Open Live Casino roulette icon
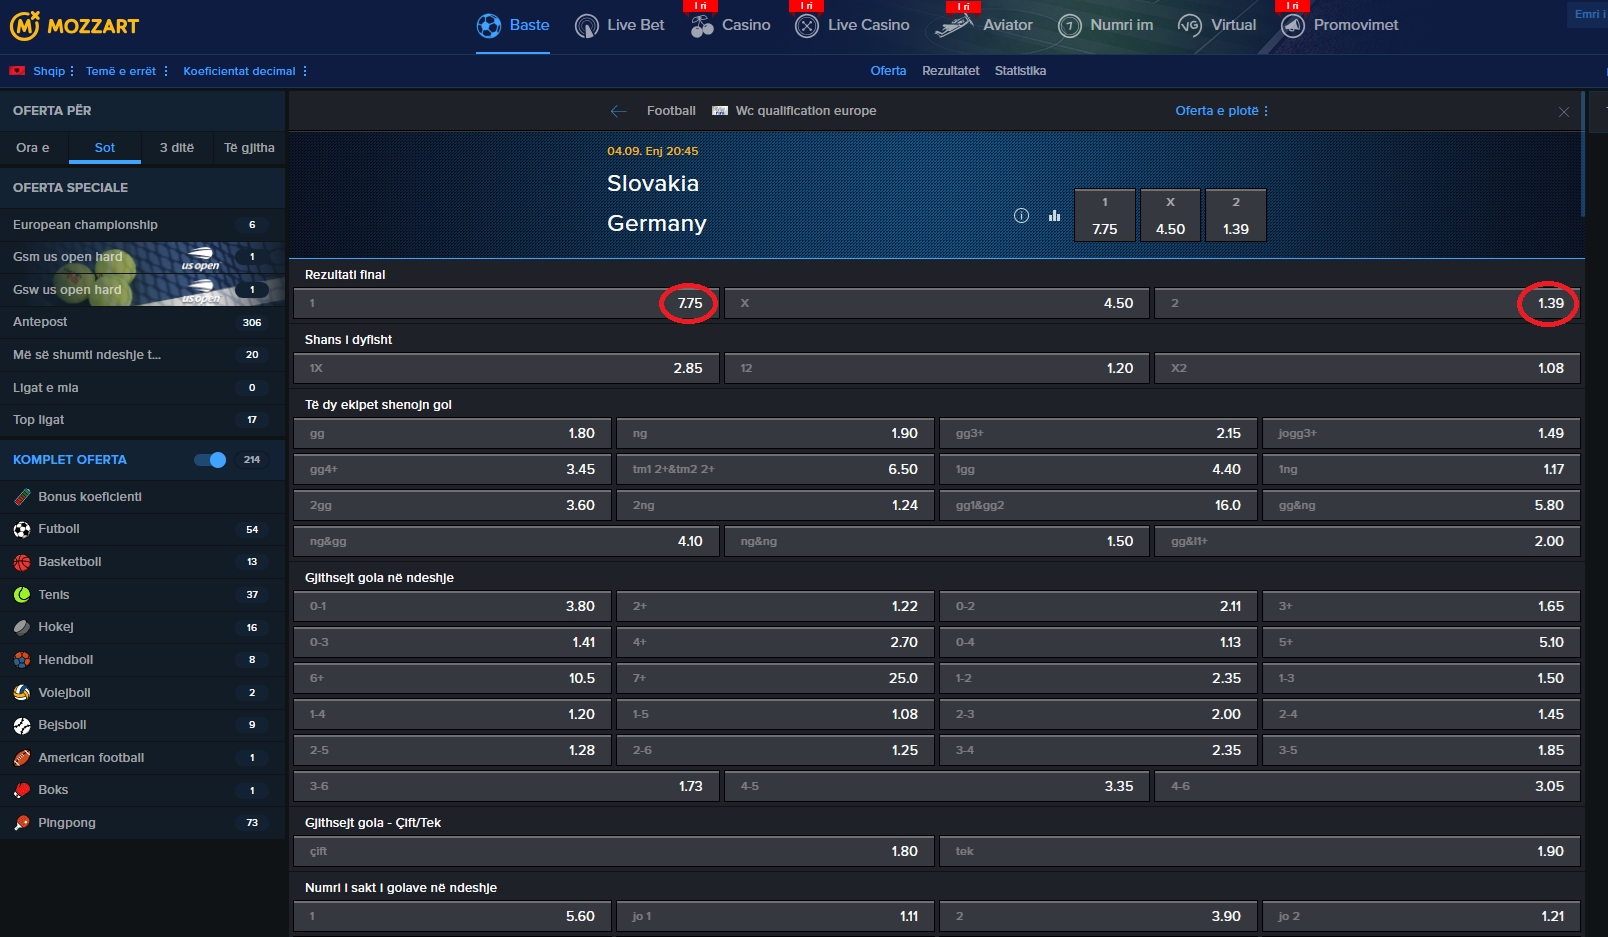This screenshot has width=1608, height=937. [807, 26]
